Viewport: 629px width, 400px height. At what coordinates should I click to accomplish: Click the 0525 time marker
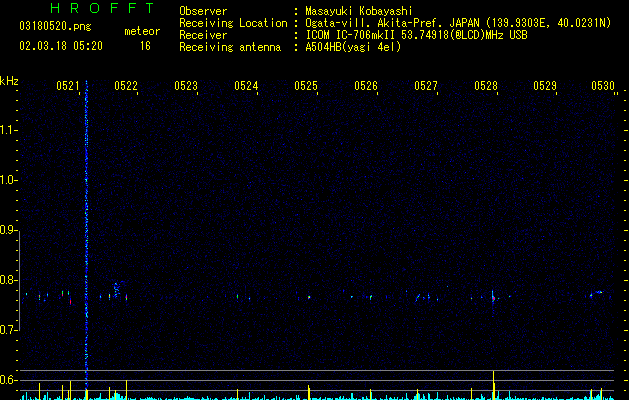[306, 85]
